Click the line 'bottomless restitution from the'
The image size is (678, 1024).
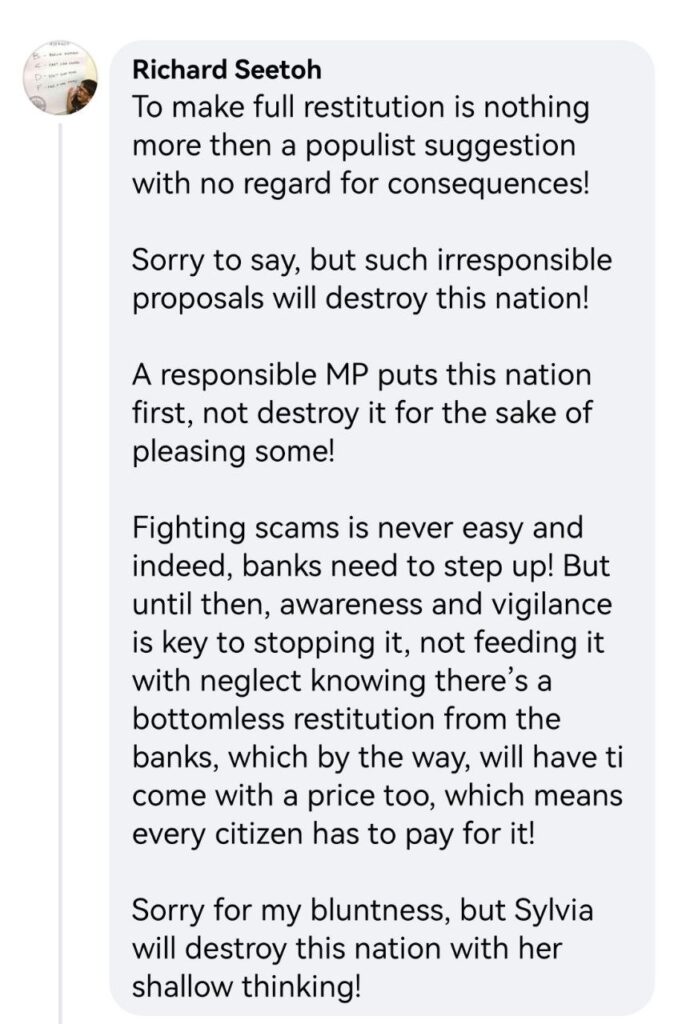(346, 718)
